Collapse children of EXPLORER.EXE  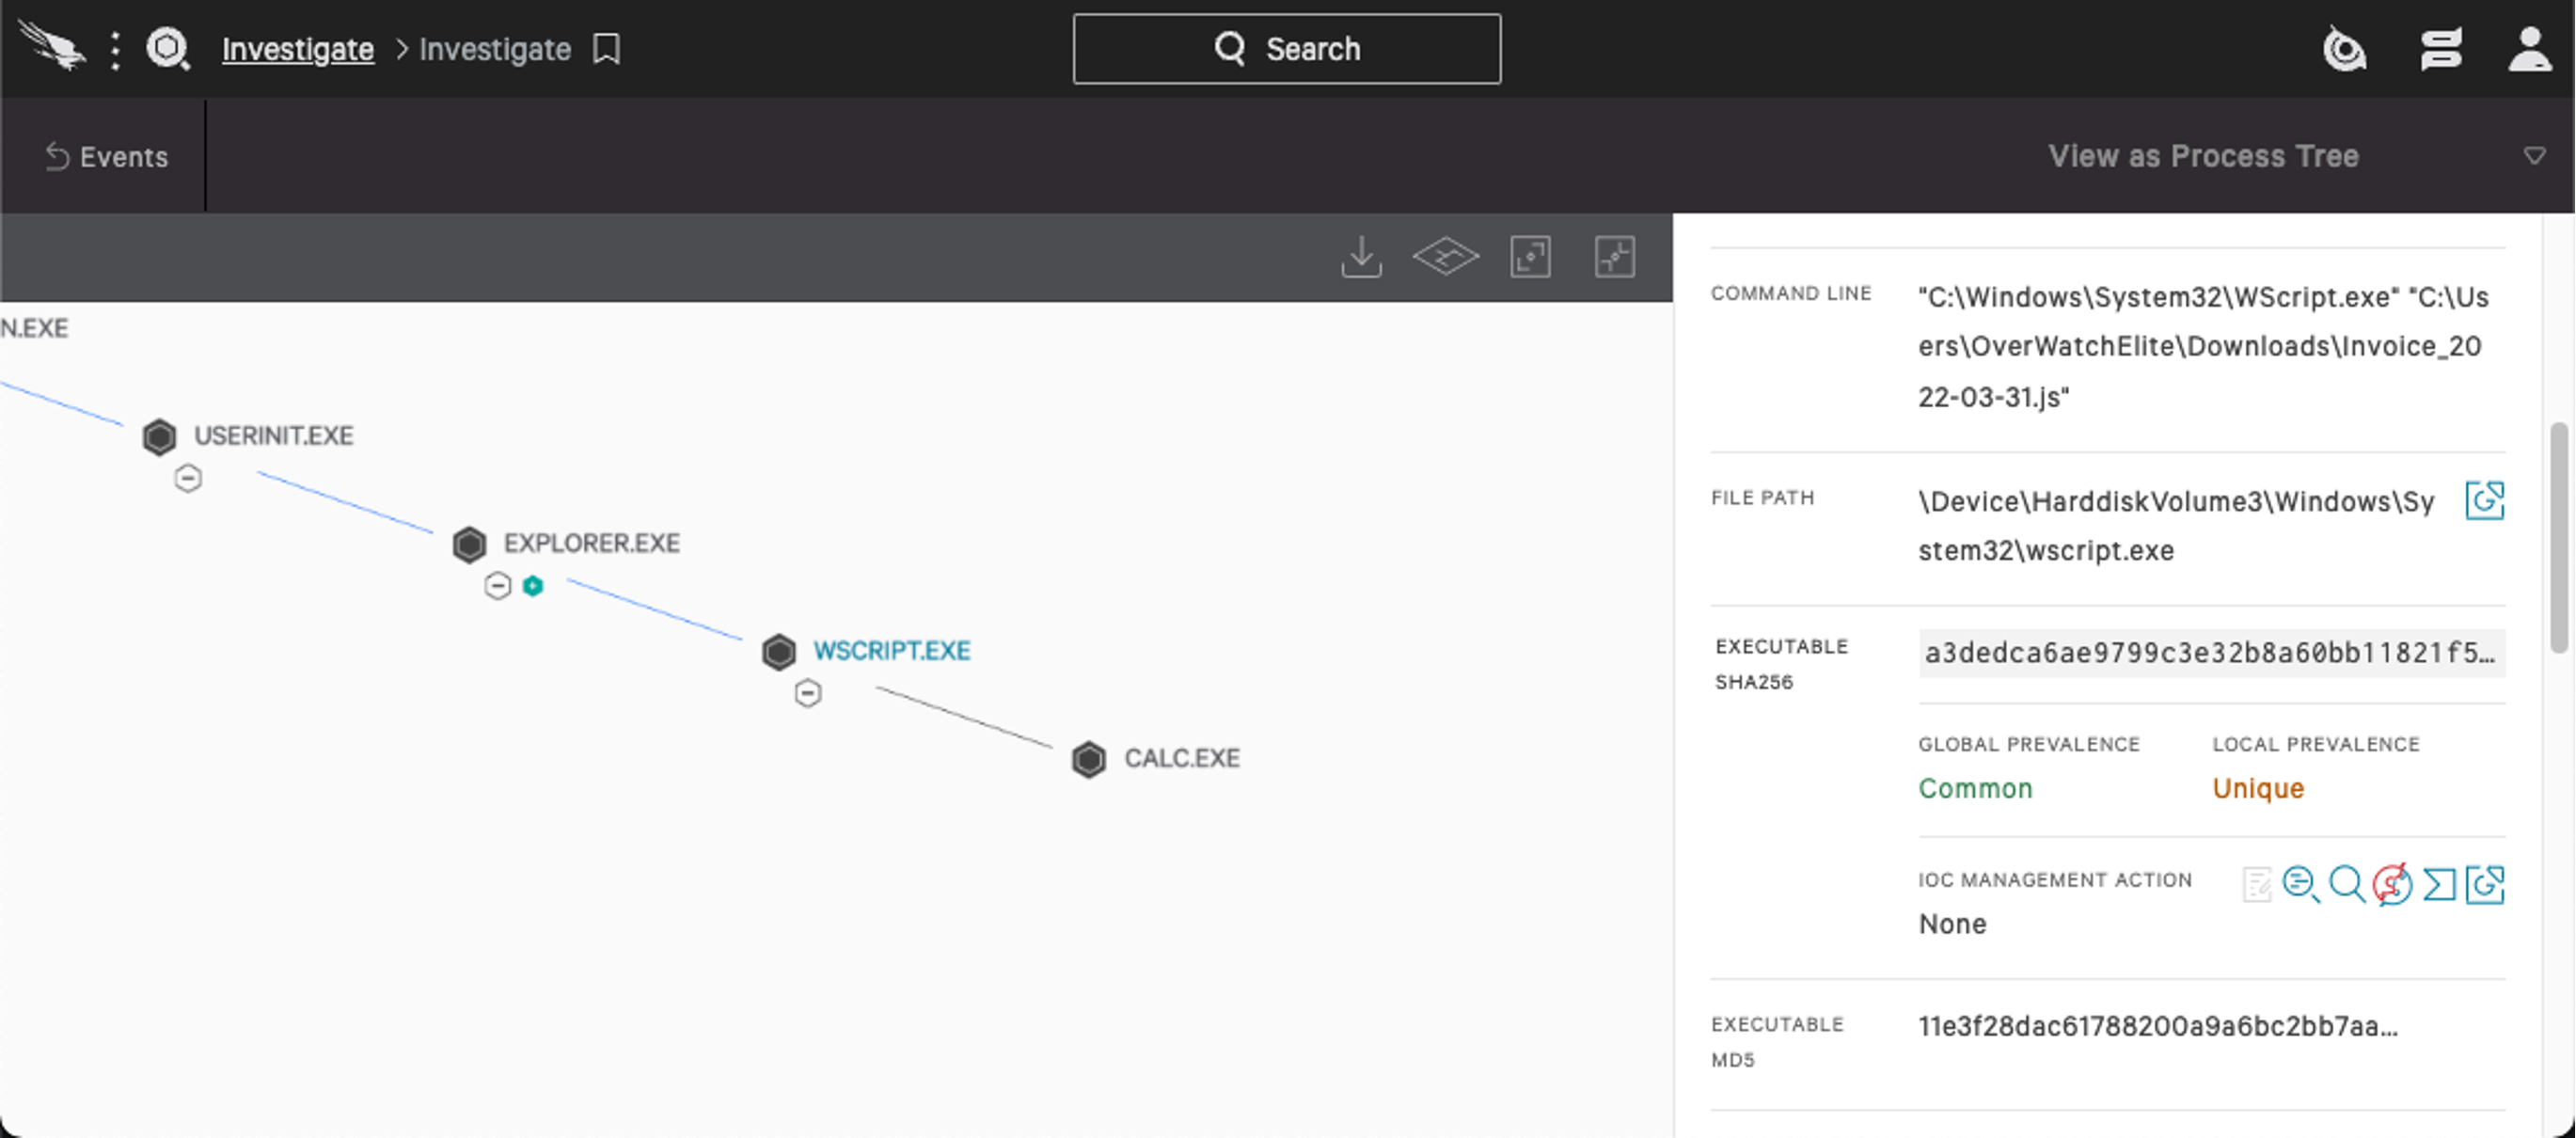(497, 586)
